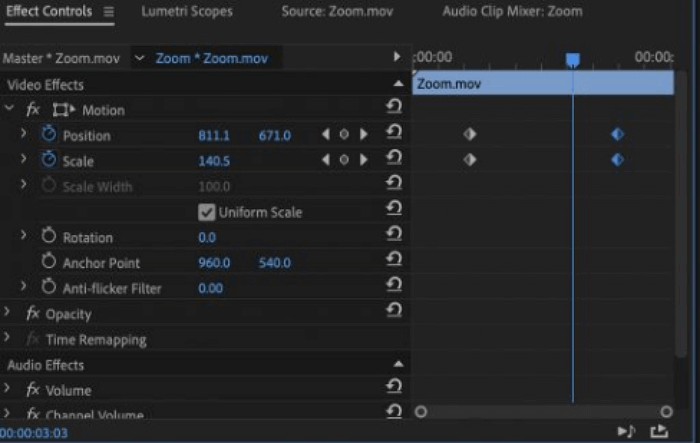Open the Zoom * Zoom.mov clip dropdown

pyautogui.click(x=139, y=58)
